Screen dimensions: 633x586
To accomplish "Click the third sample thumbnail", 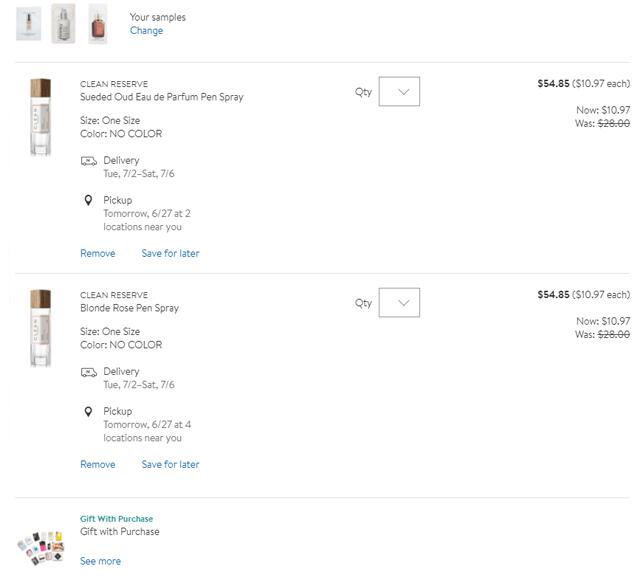I will (97, 23).
